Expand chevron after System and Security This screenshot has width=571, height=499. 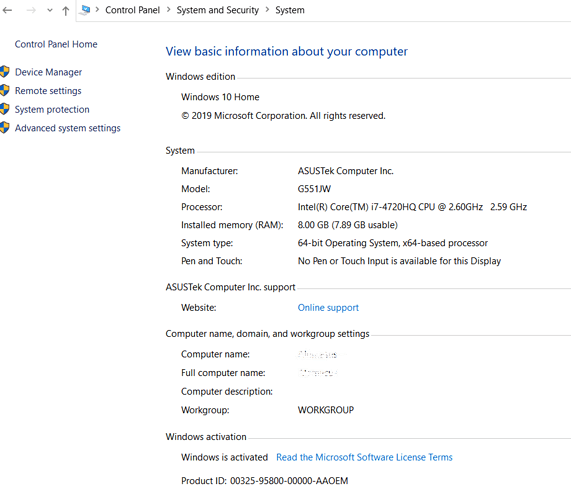267,10
